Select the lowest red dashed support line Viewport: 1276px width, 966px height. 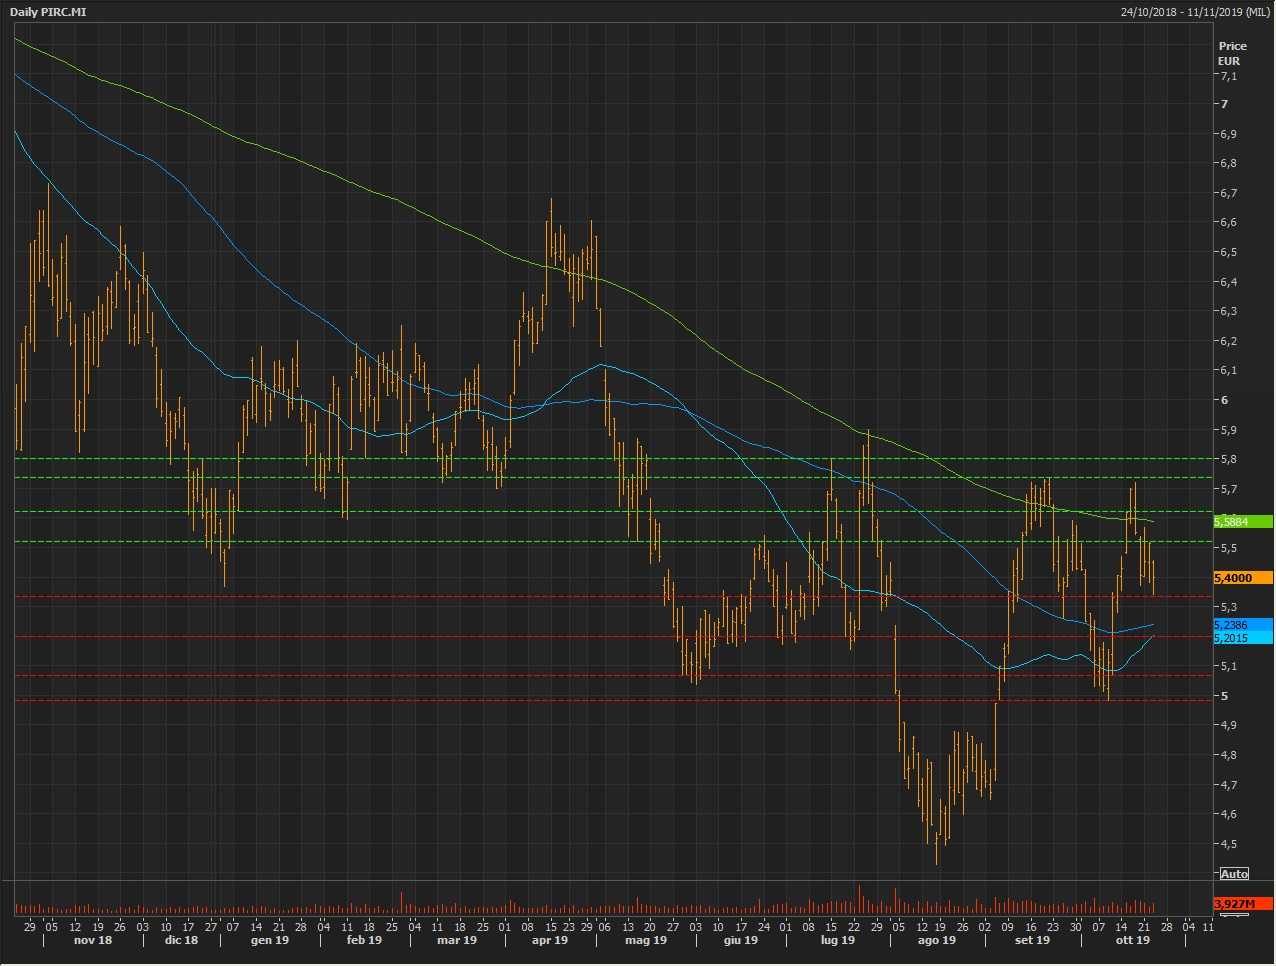[600, 700]
